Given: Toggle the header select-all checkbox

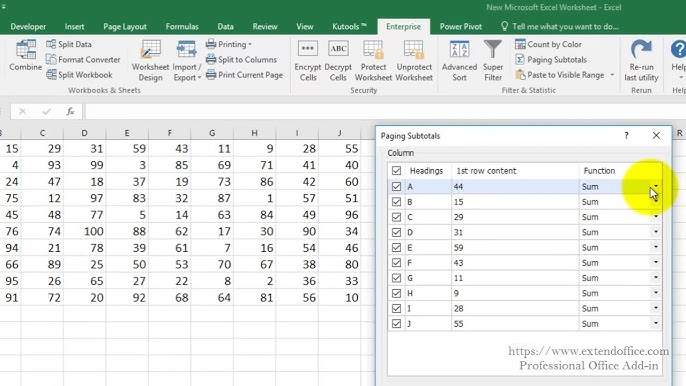Looking at the screenshot, I should point(396,171).
